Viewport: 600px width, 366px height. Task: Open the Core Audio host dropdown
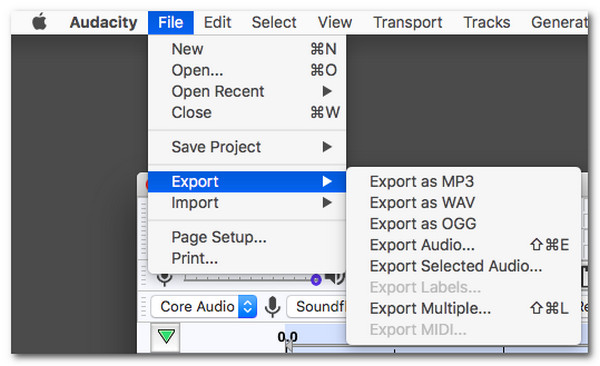pyautogui.click(x=204, y=307)
